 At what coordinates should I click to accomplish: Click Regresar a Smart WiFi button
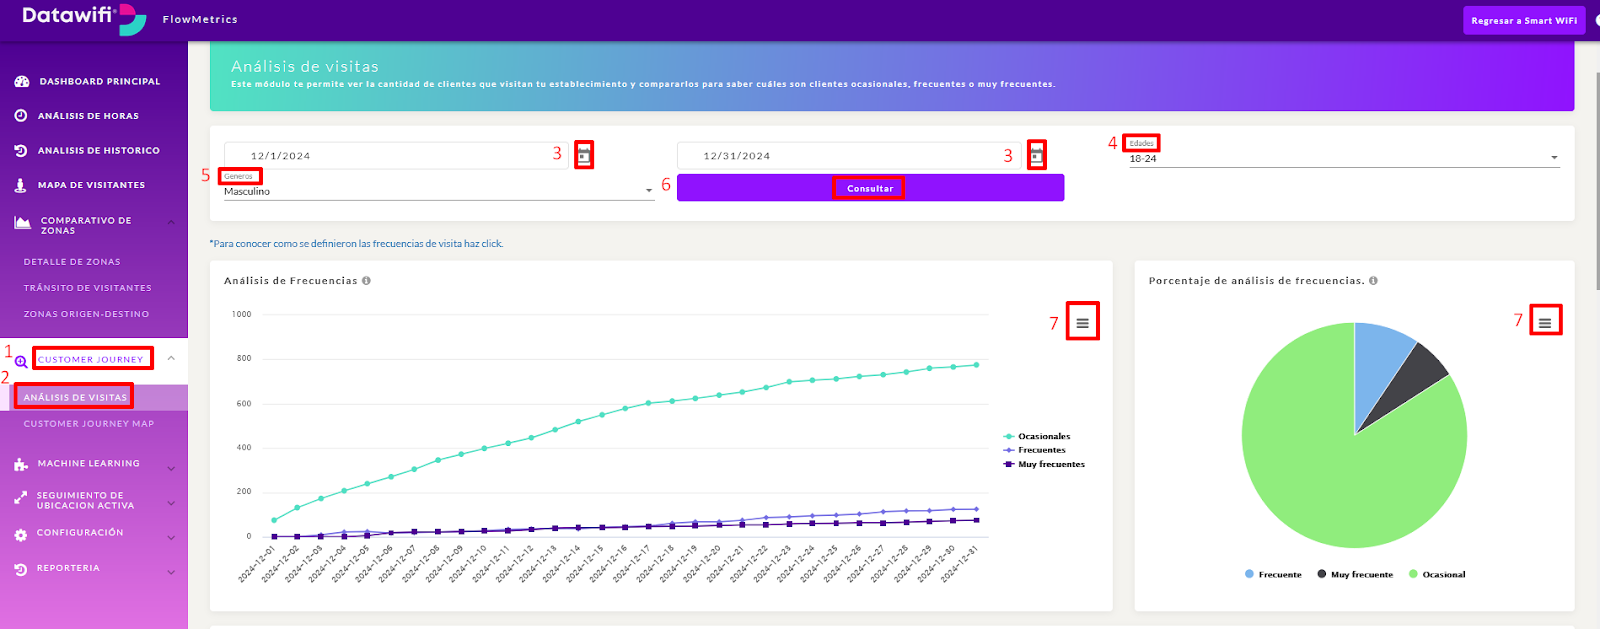(x=1524, y=20)
